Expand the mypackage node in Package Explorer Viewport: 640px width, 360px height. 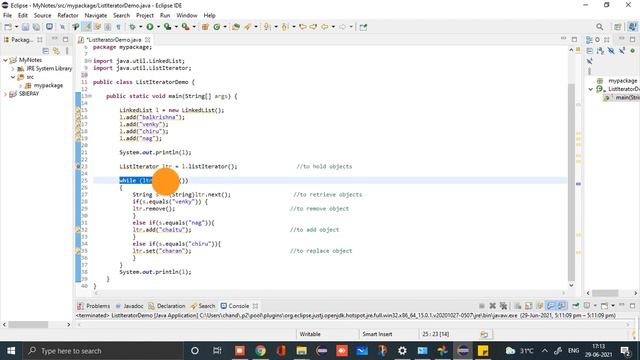20,86
